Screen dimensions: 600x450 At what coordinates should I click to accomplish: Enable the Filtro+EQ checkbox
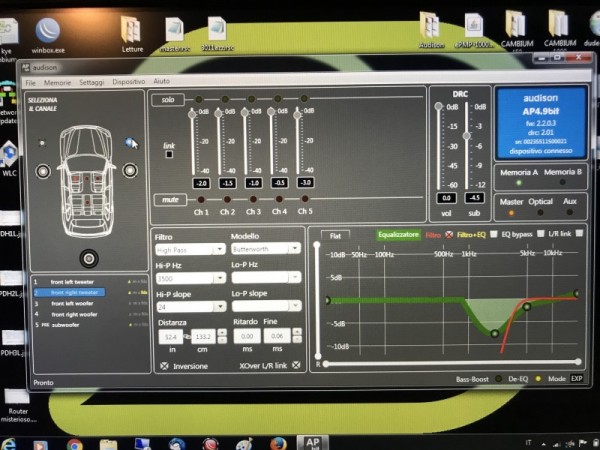(x=494, y=234)
